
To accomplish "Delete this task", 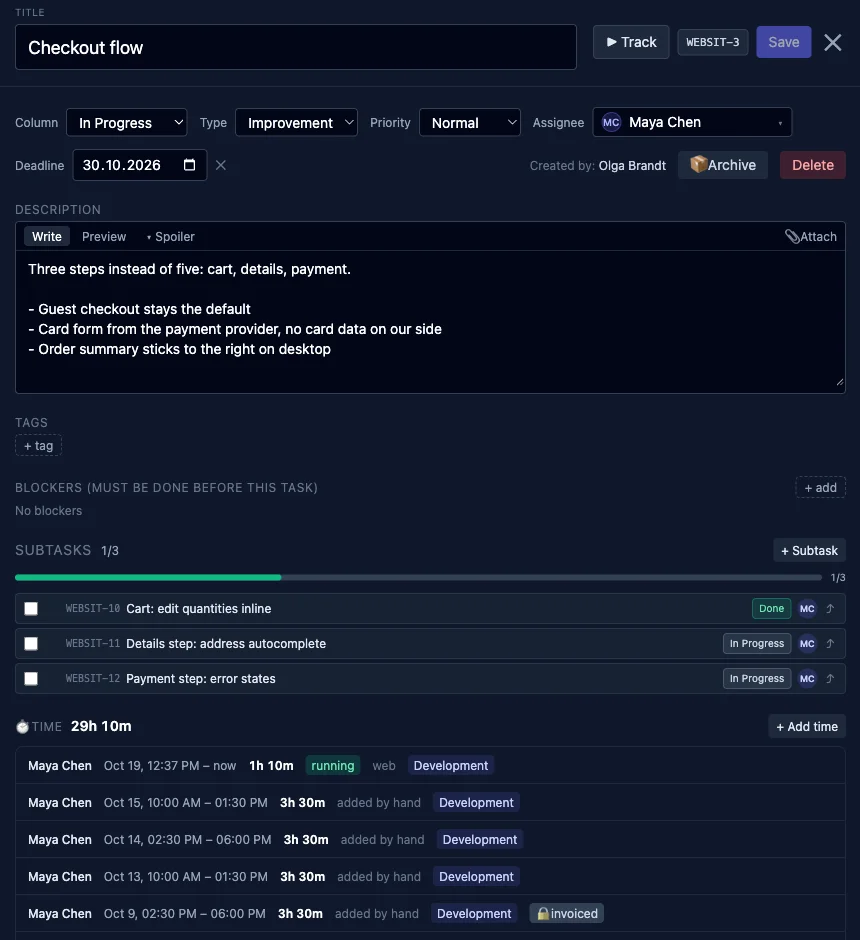I will (x=813, y=165).
